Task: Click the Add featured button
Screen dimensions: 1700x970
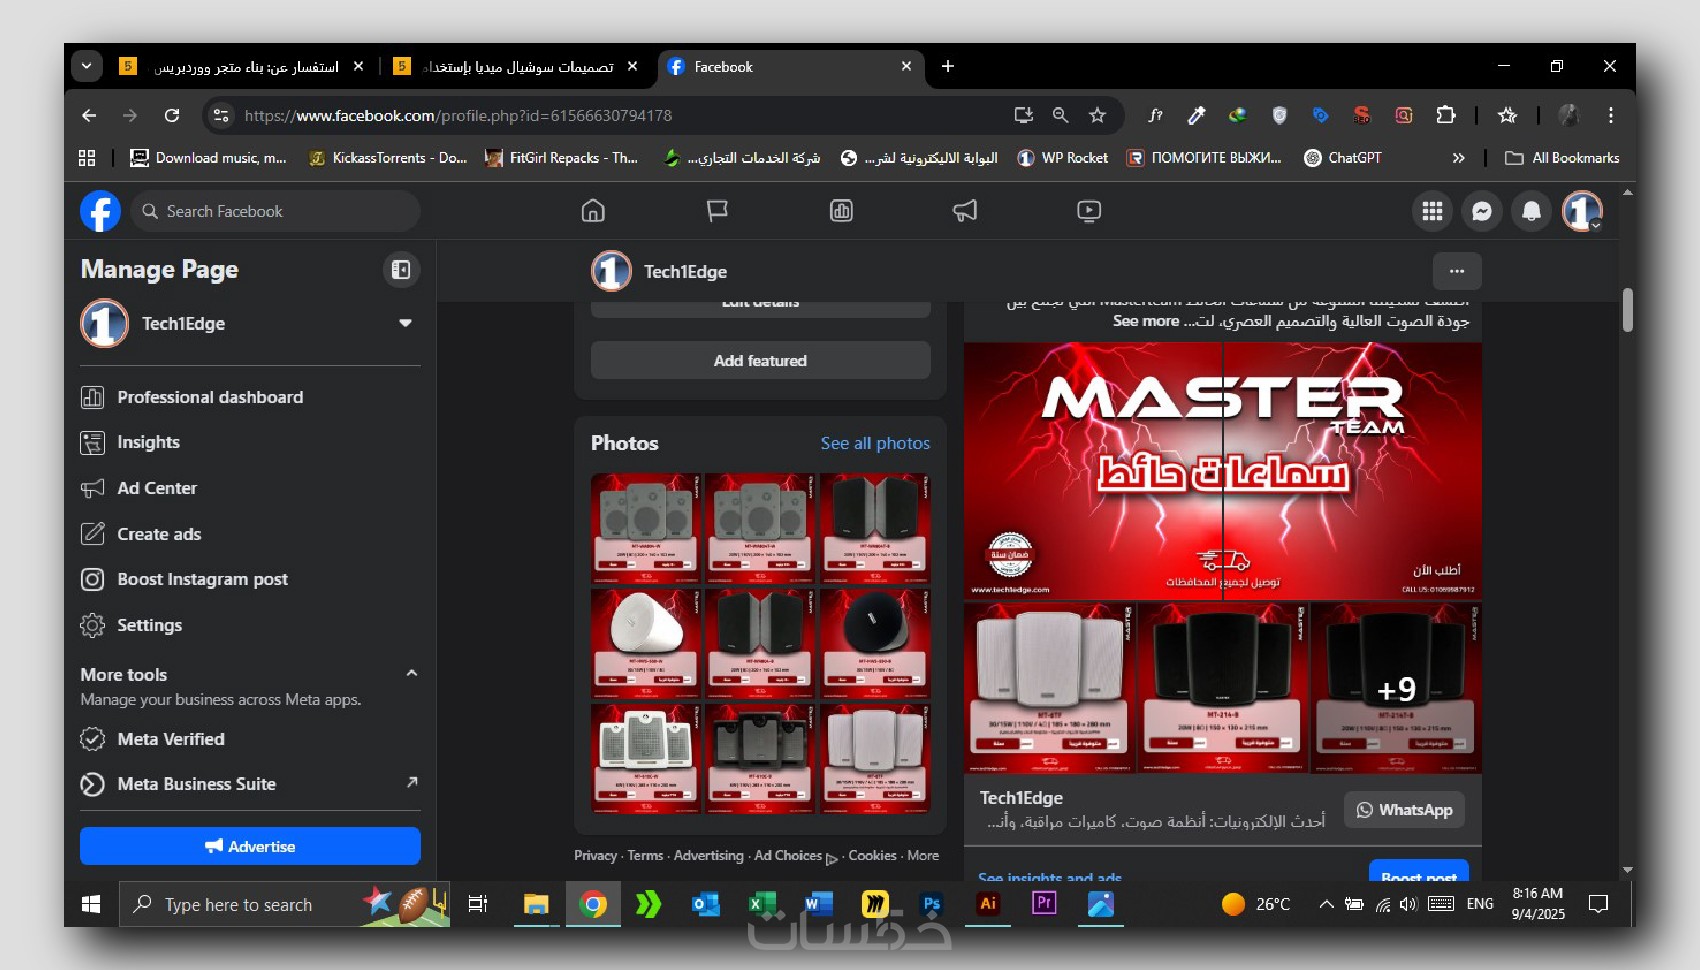Action: (x=760, y=361)
